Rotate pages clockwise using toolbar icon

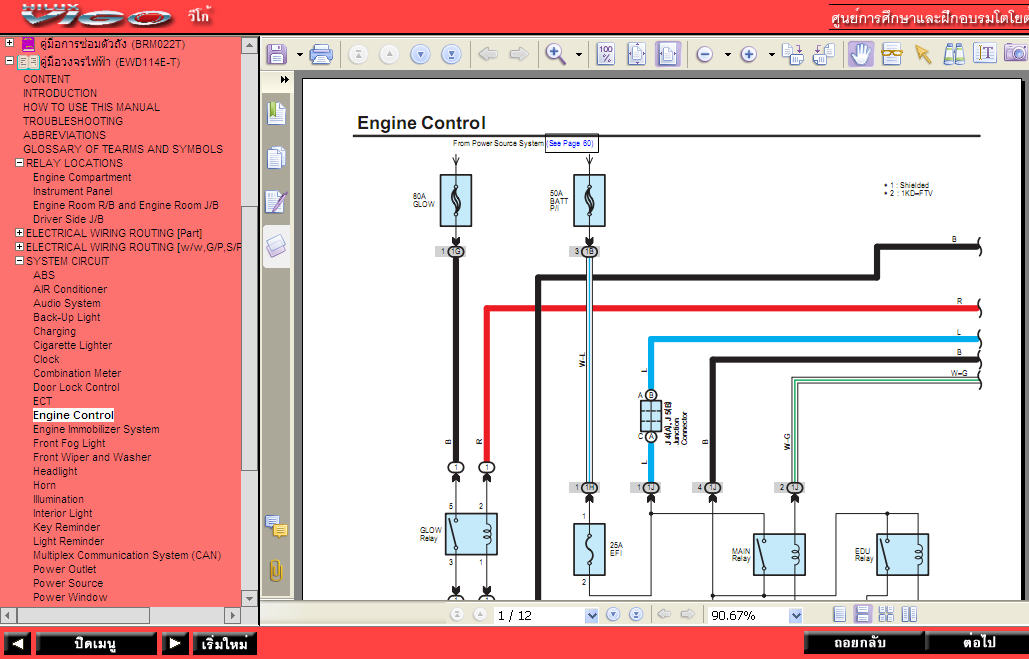[x=793, y=54]
